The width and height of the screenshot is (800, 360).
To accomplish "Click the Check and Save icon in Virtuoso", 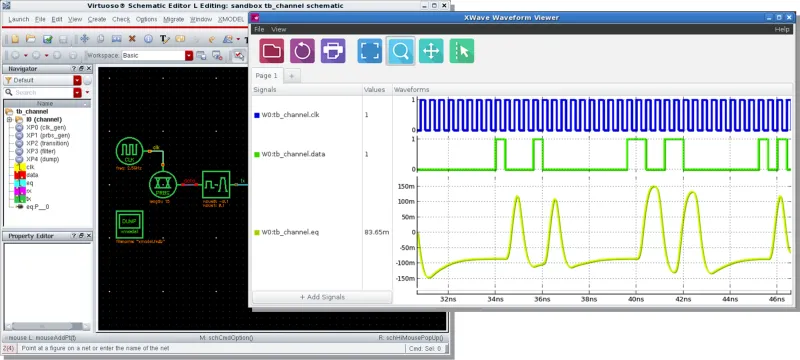I will point(48,39).
